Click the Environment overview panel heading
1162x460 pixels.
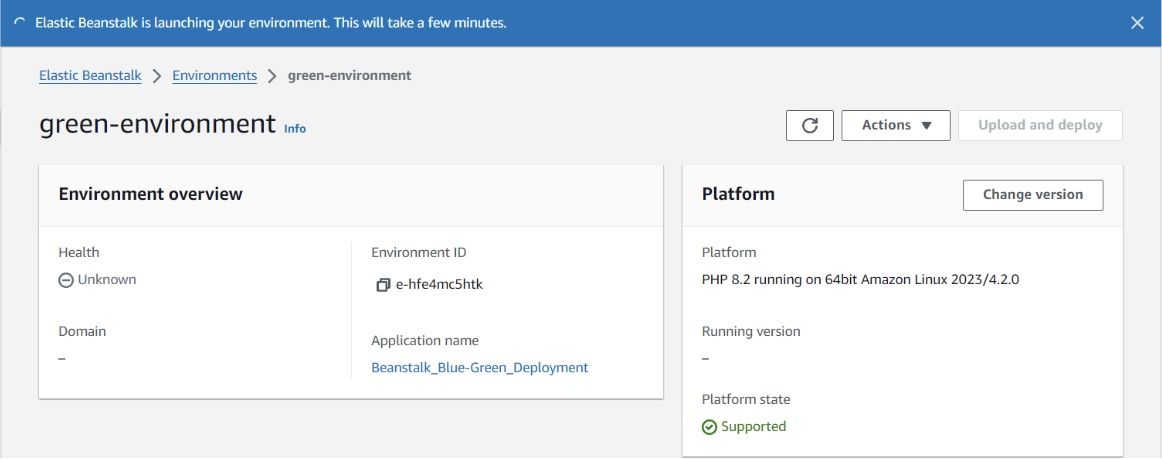click(150, 194)
